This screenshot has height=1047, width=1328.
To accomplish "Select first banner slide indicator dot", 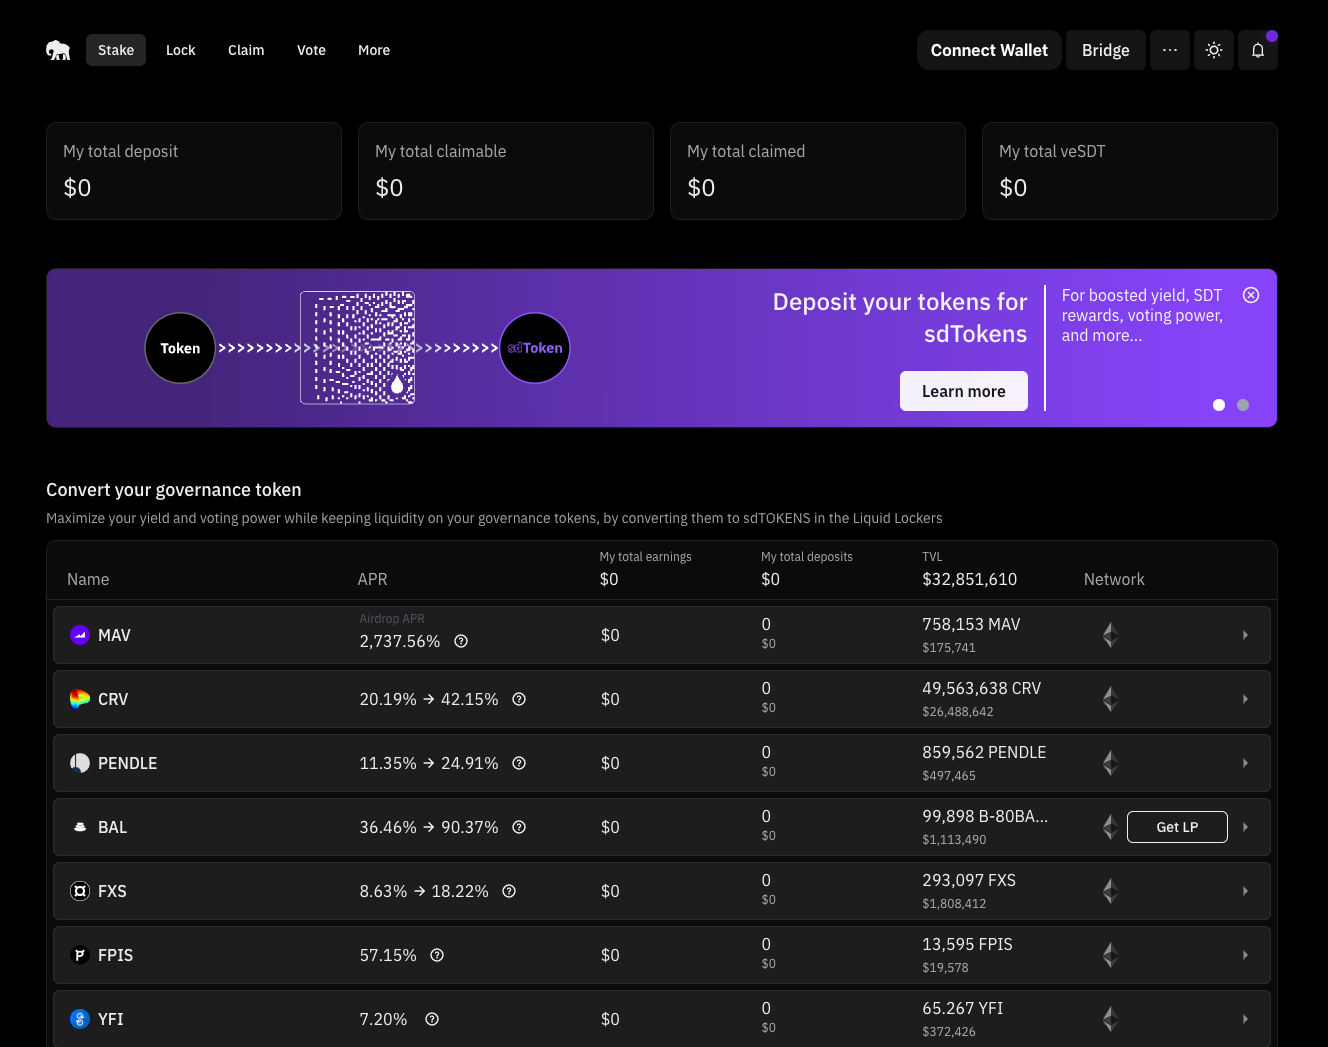I will point(1219,405).
